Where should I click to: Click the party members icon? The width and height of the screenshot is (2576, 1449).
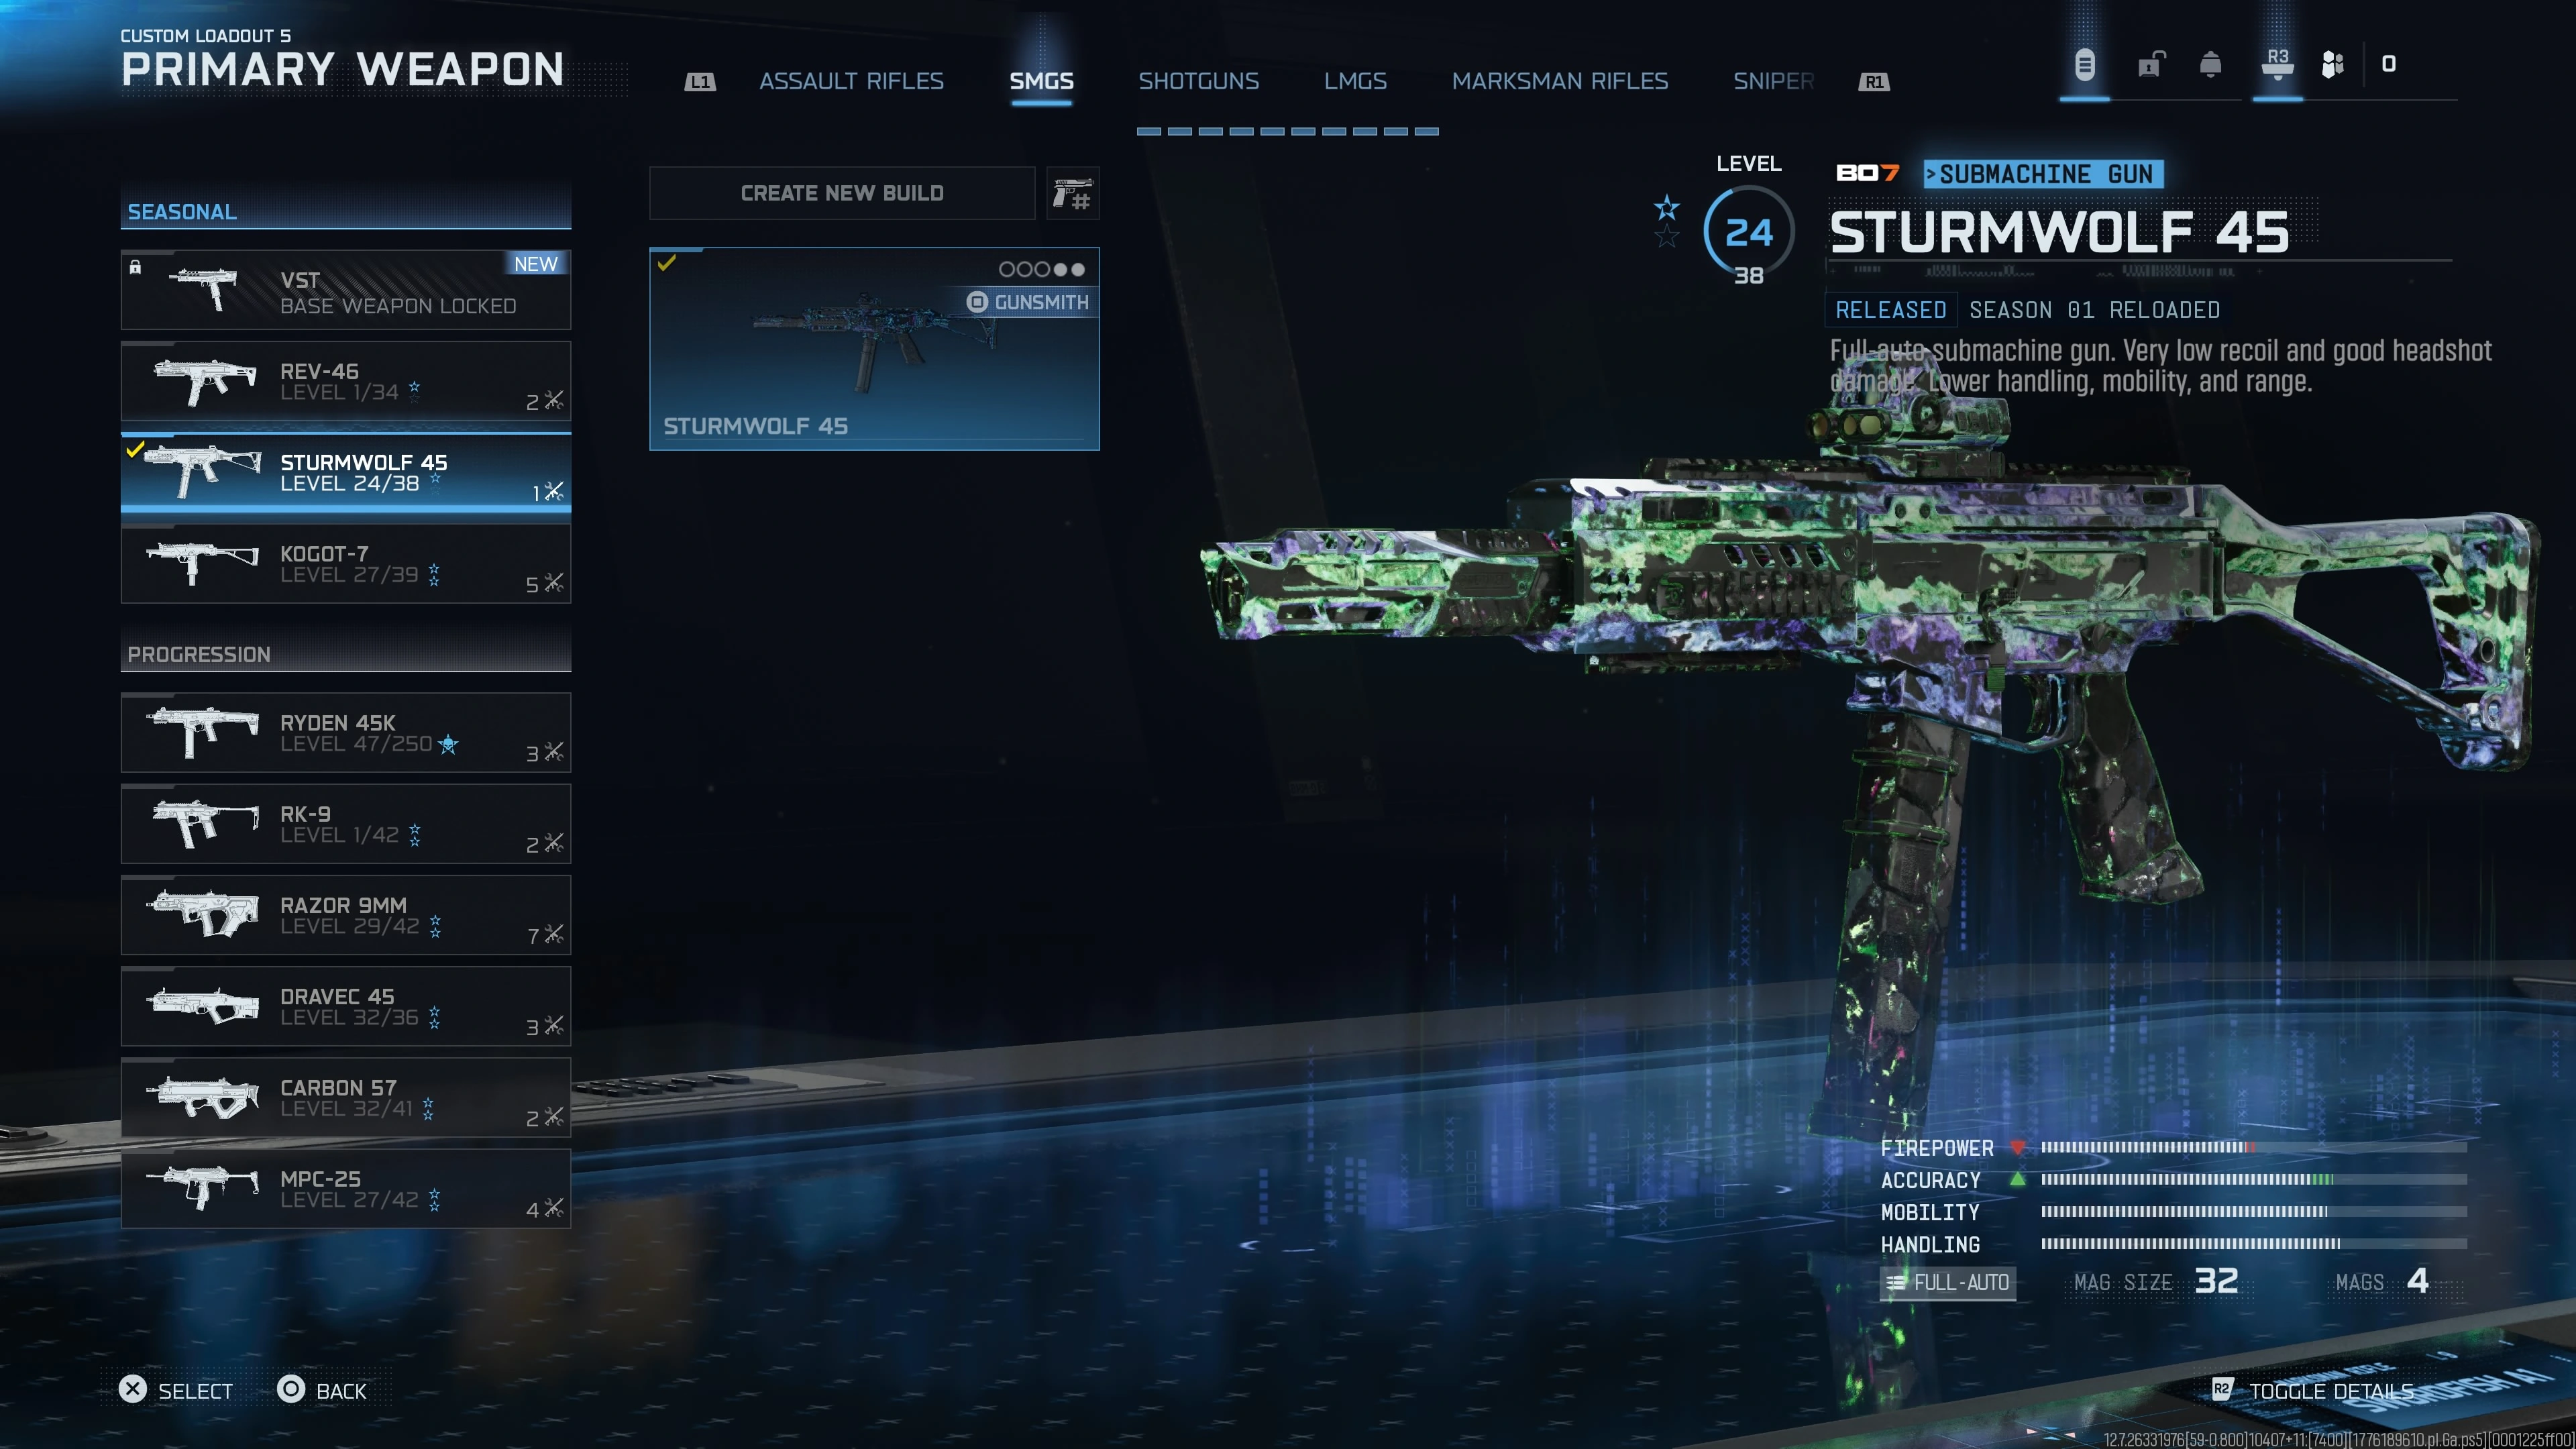click(2333, 65)
